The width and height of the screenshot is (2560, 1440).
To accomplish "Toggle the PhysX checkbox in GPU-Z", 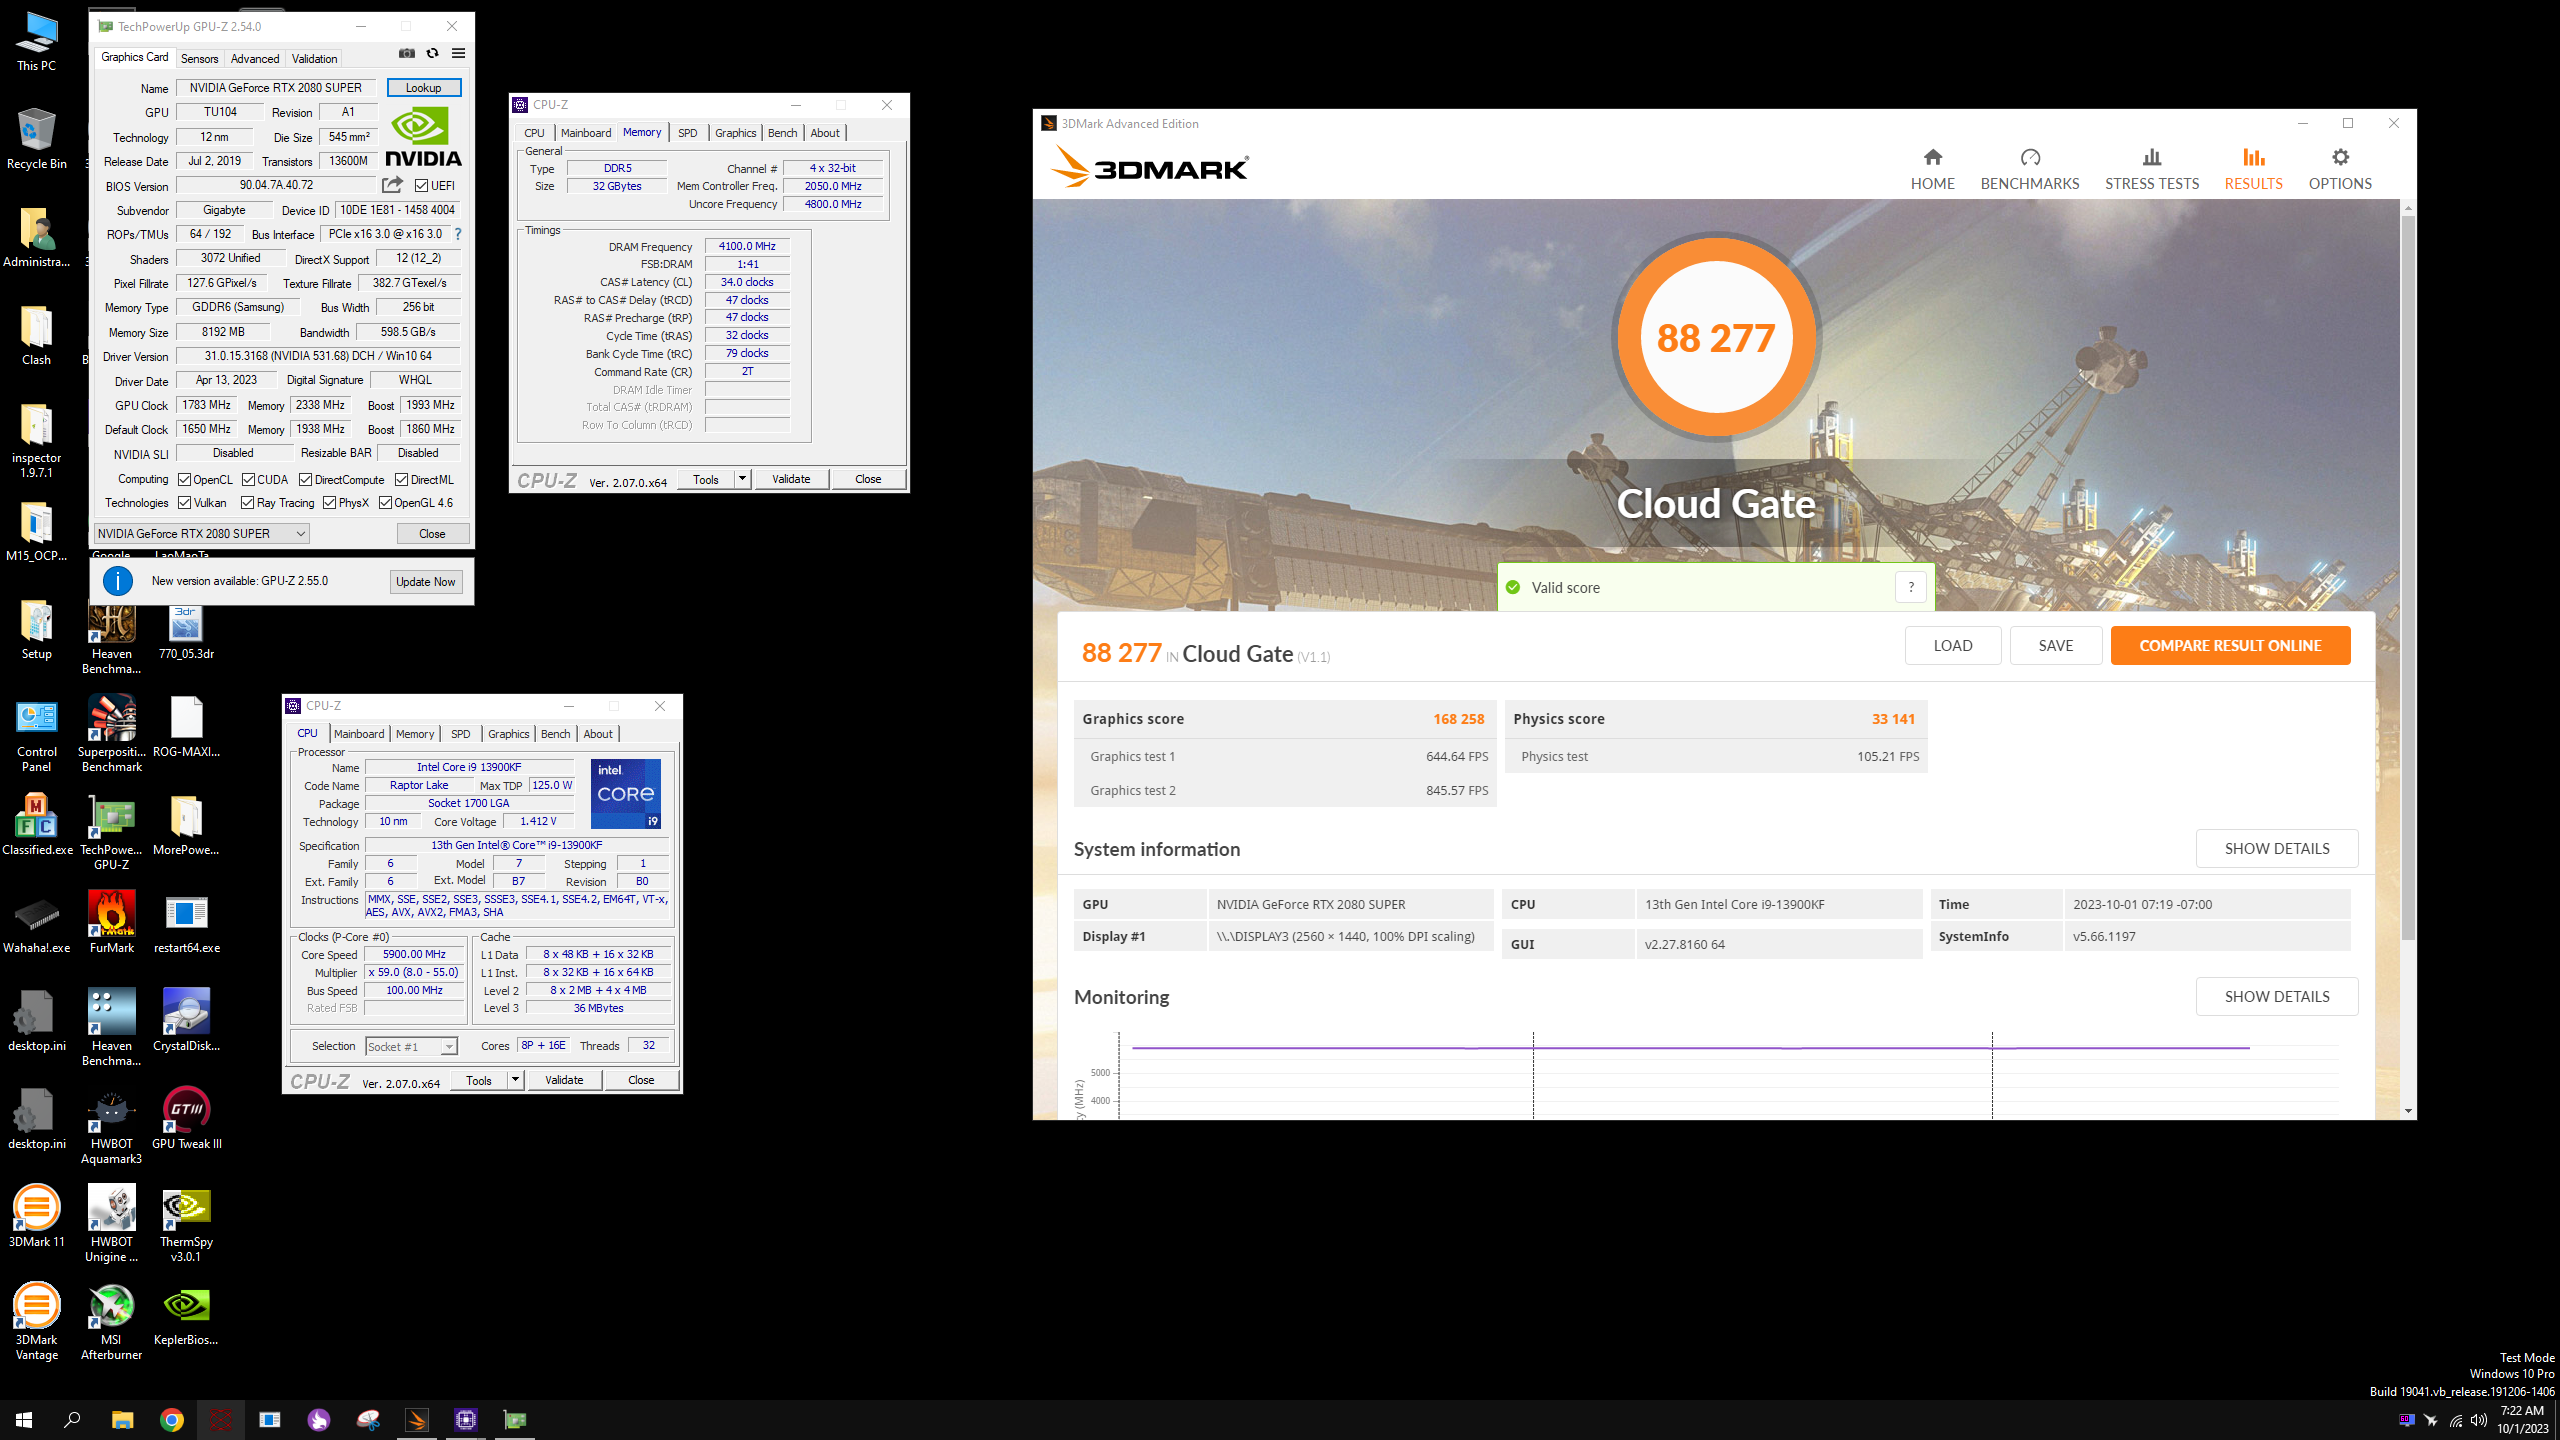I will [x=329, y=503].
